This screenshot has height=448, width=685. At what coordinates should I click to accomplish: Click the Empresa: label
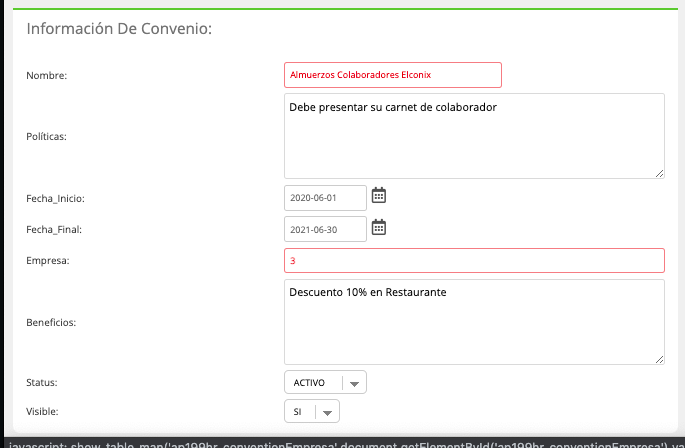click(x=48, y=261)
